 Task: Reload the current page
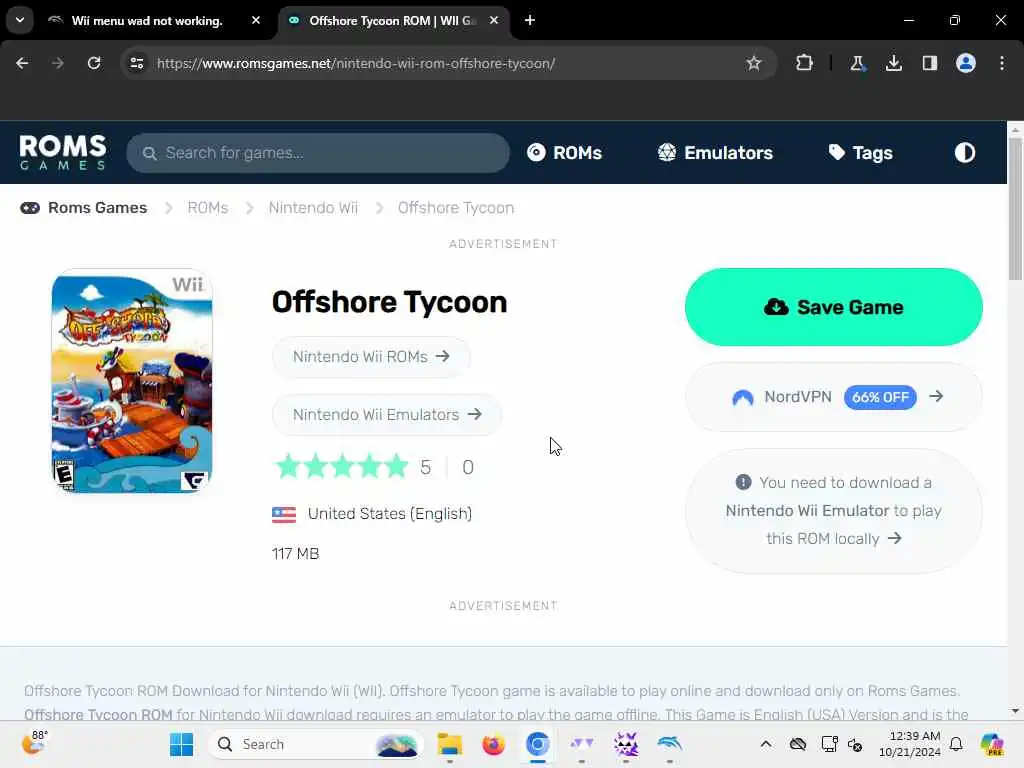click(x=94, y=63)
